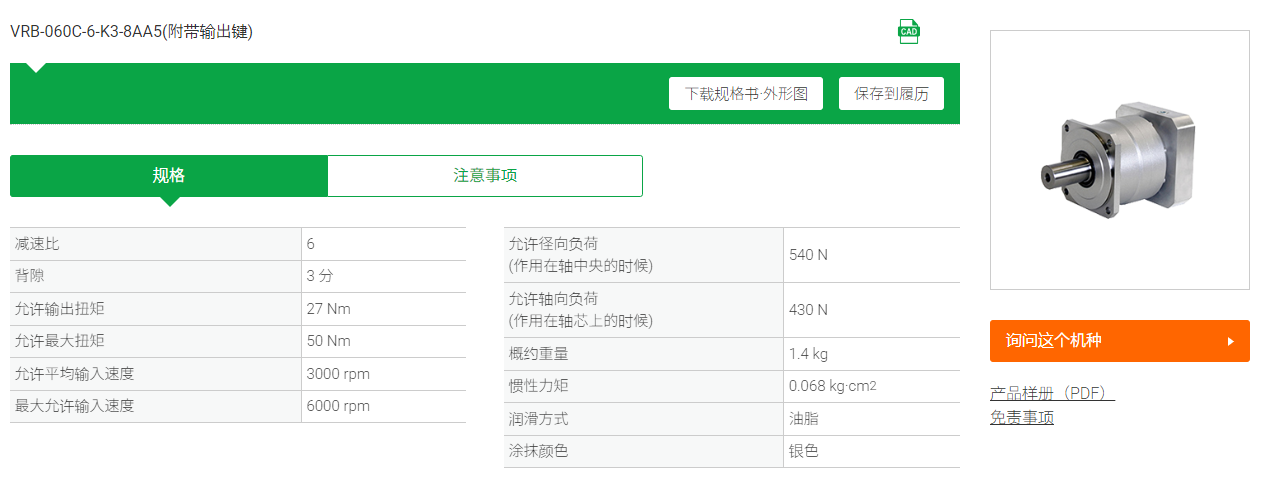The height and width of the screenshot is (479, 1280).
Task: Click the 6000 rpm input speed value
Action: [x=338, y=406]
